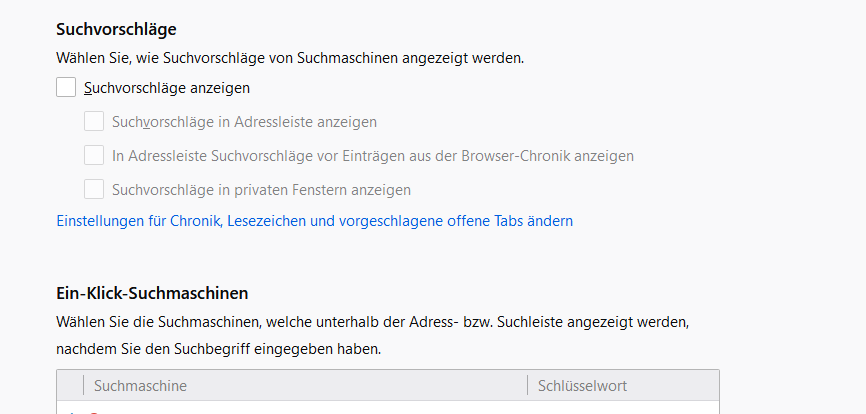Click the label mentioning 'Browser-Chronik anzeigen'

click(372, 156)
